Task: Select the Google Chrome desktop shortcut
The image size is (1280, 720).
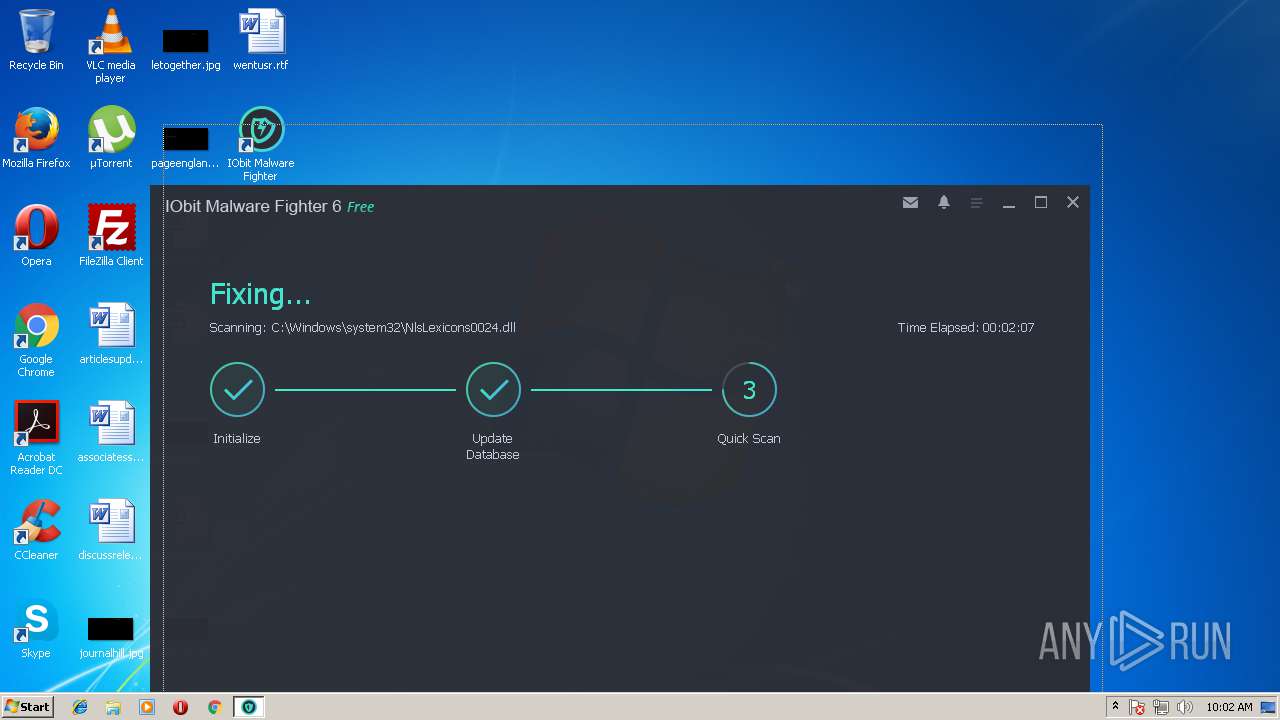Action: (x=36, y=340)
